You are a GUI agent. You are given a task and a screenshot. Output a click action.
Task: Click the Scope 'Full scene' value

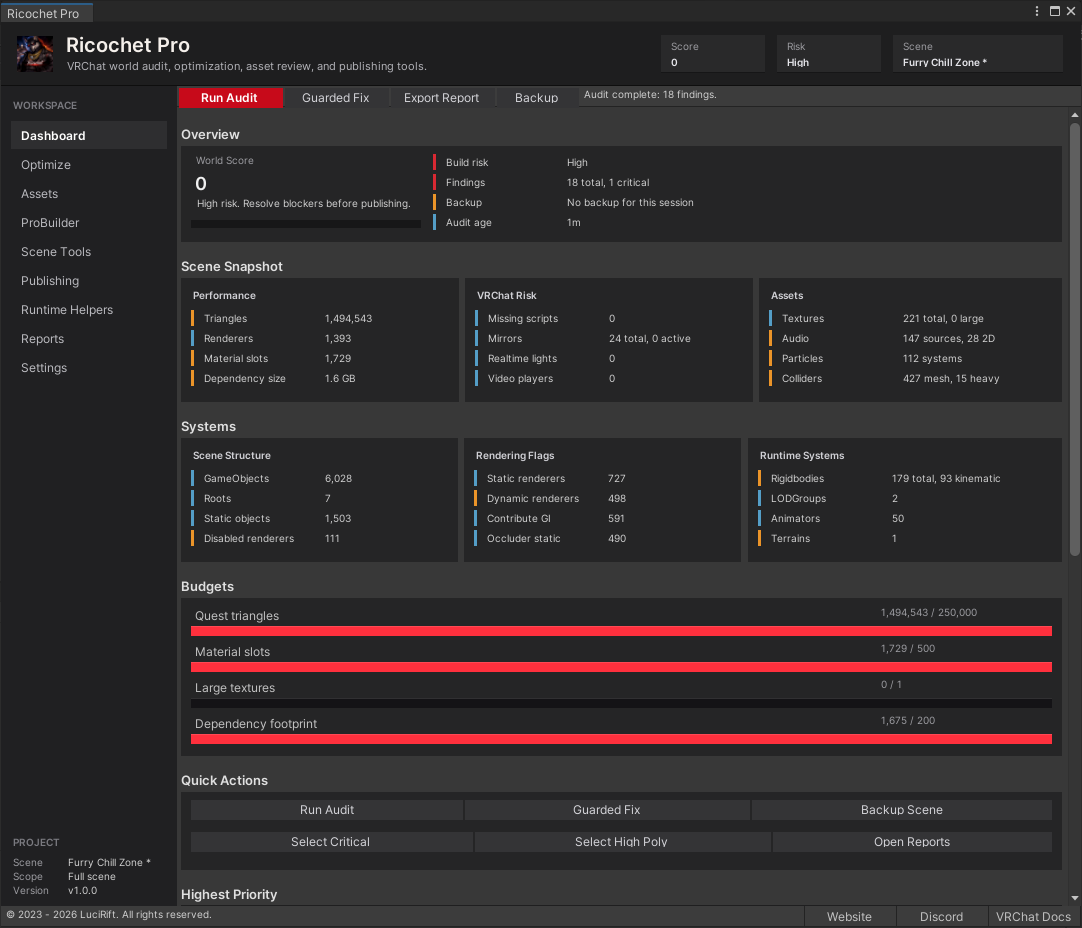pyautogui.click(x=92, y=876)
